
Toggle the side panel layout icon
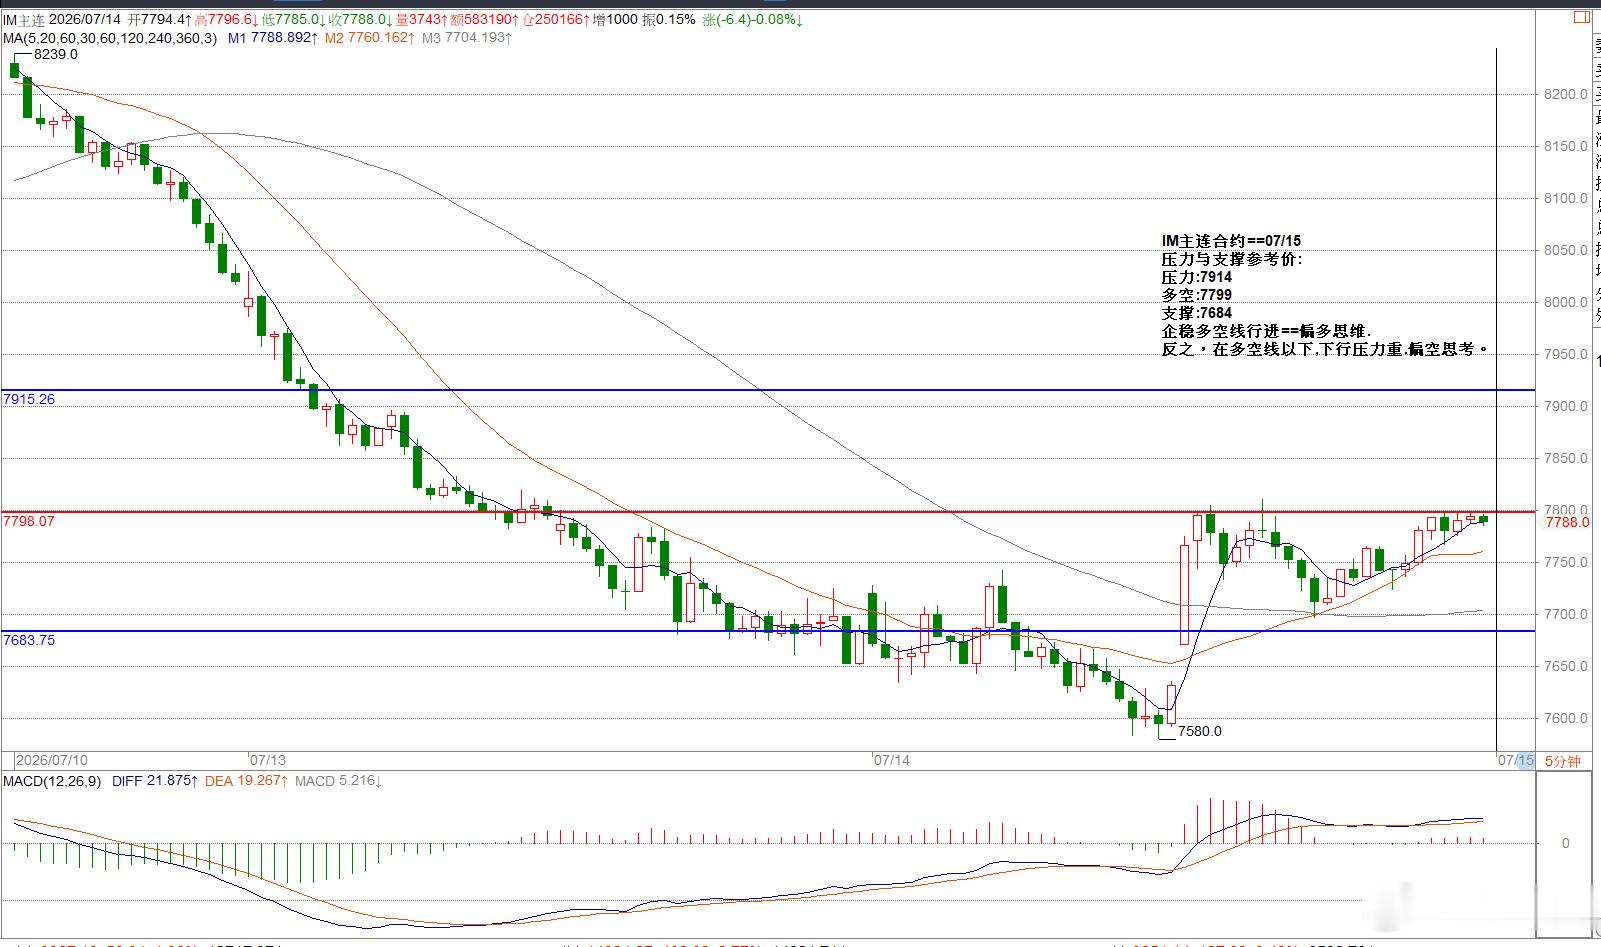coord(1582,17)
